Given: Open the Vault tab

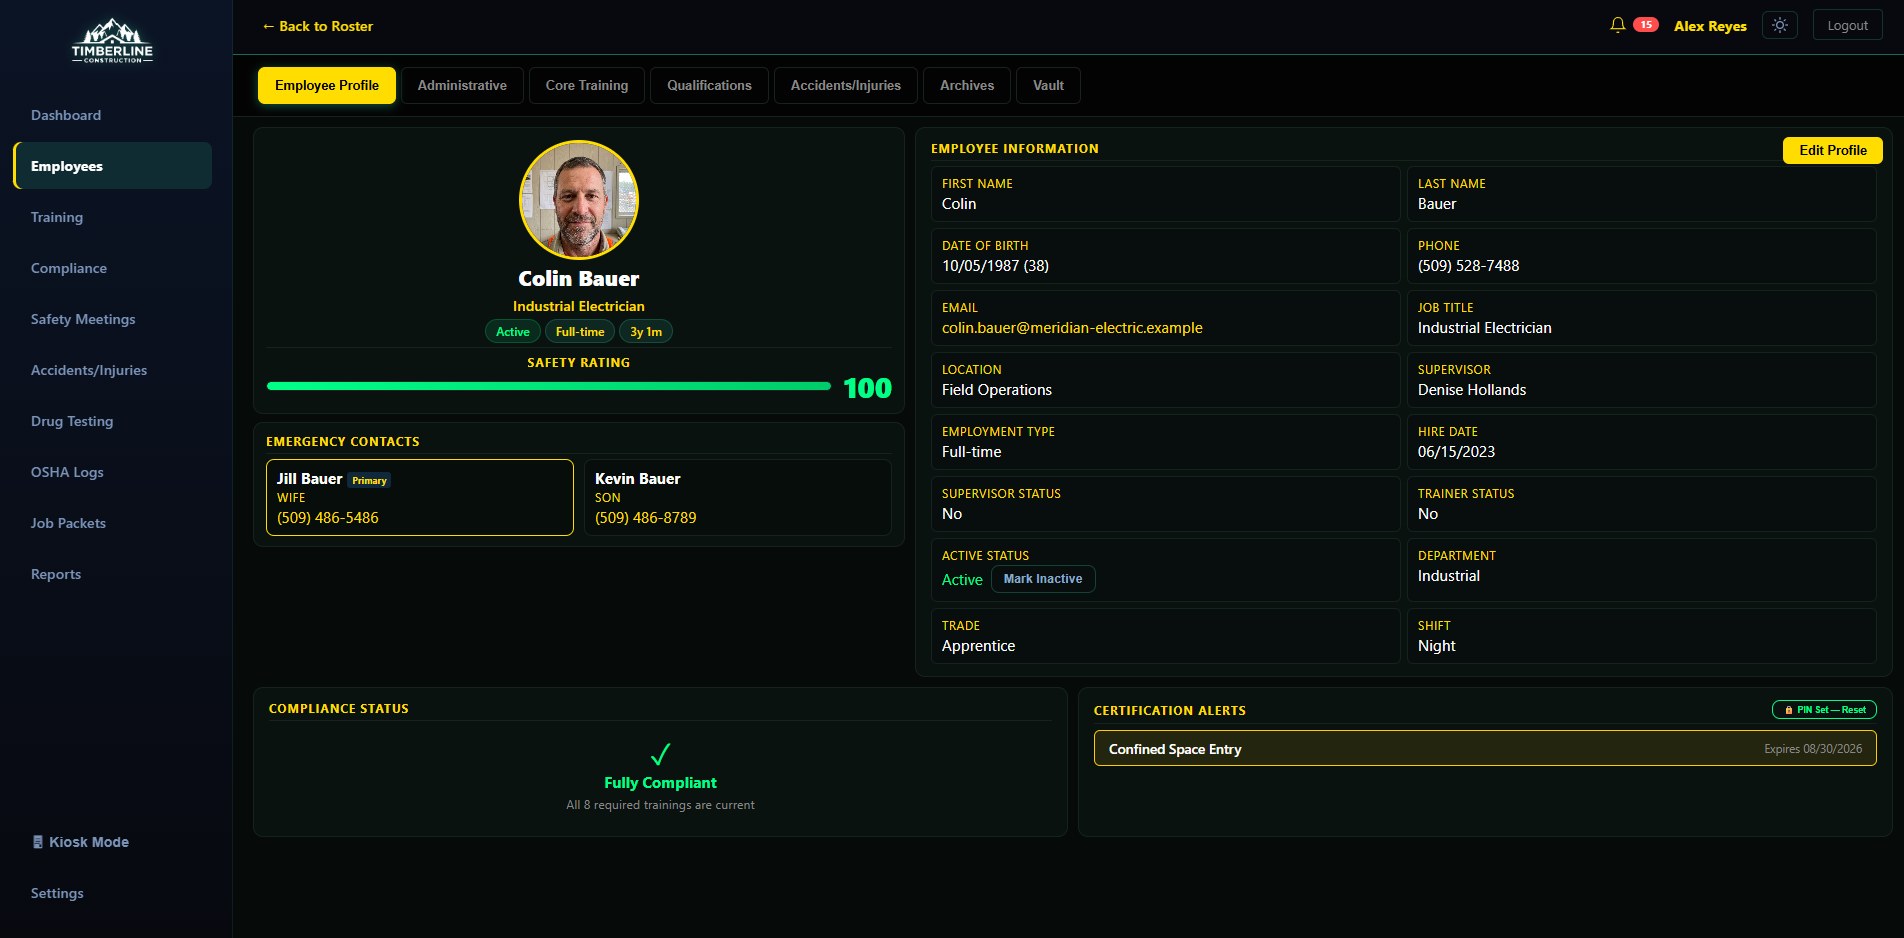Looking at the screenshot, I should click(1048, 85).
